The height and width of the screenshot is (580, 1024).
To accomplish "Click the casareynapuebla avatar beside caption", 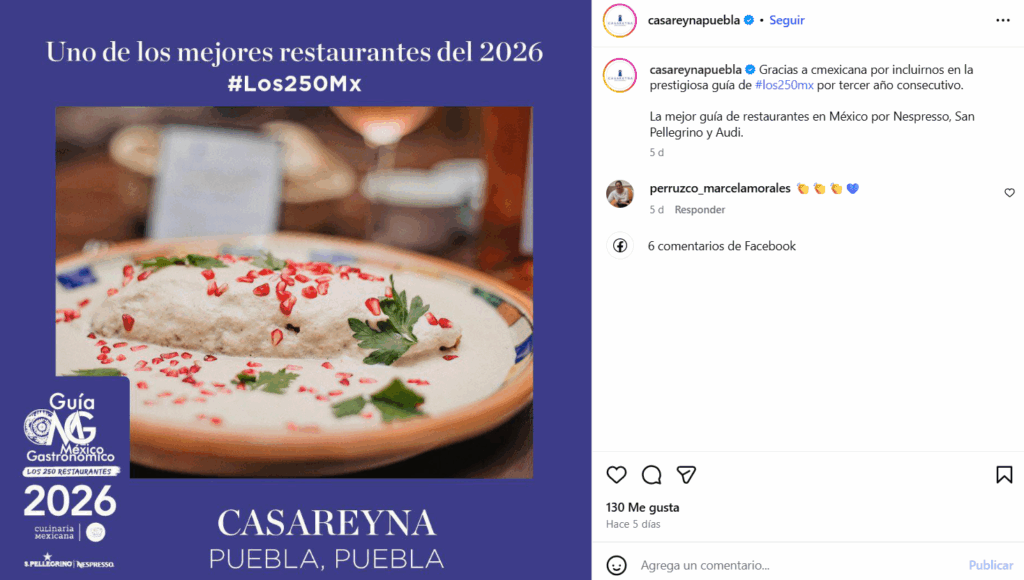I will (620, 75).
